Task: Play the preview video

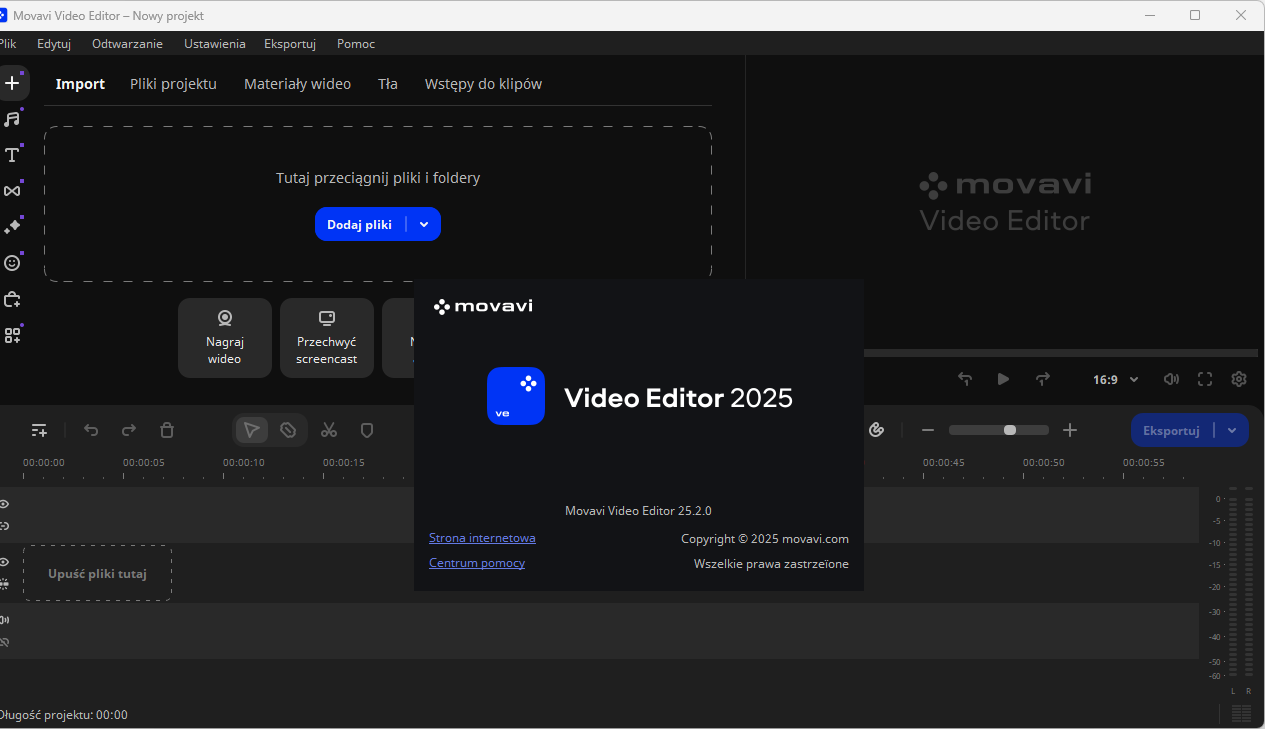Action: point(1003,379)
